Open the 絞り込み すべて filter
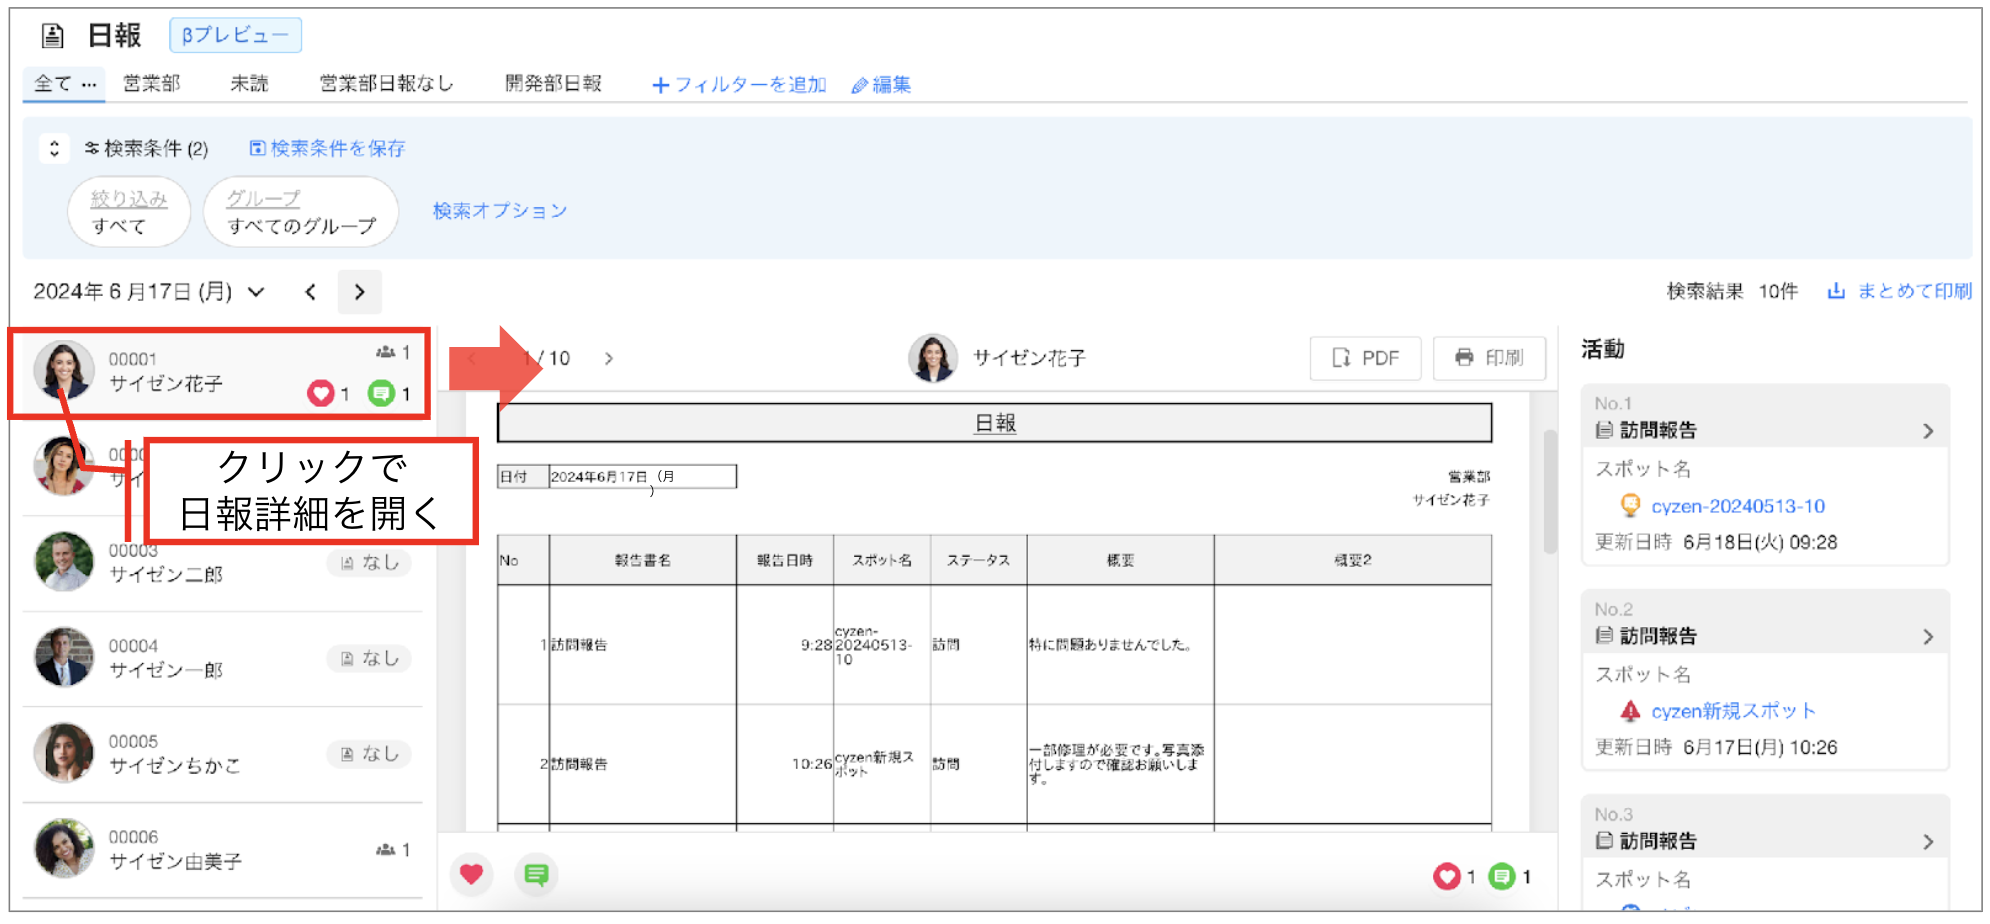1990x924 pixels. pos(129,212)
